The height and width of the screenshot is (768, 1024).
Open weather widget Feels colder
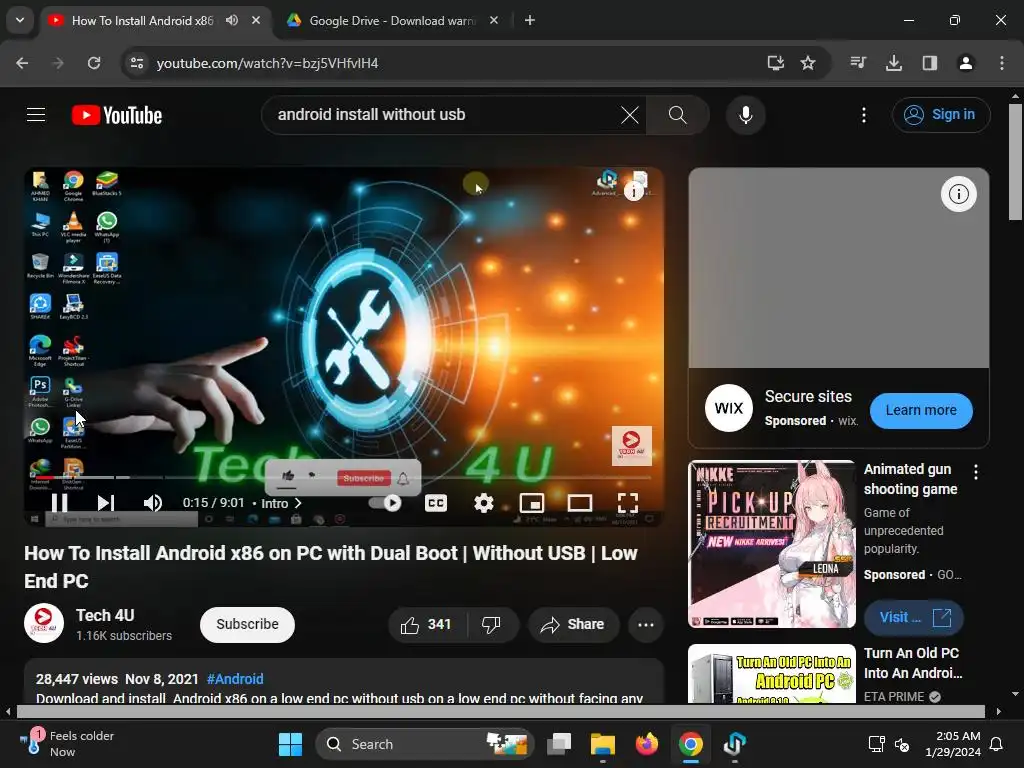pos(66,744)
